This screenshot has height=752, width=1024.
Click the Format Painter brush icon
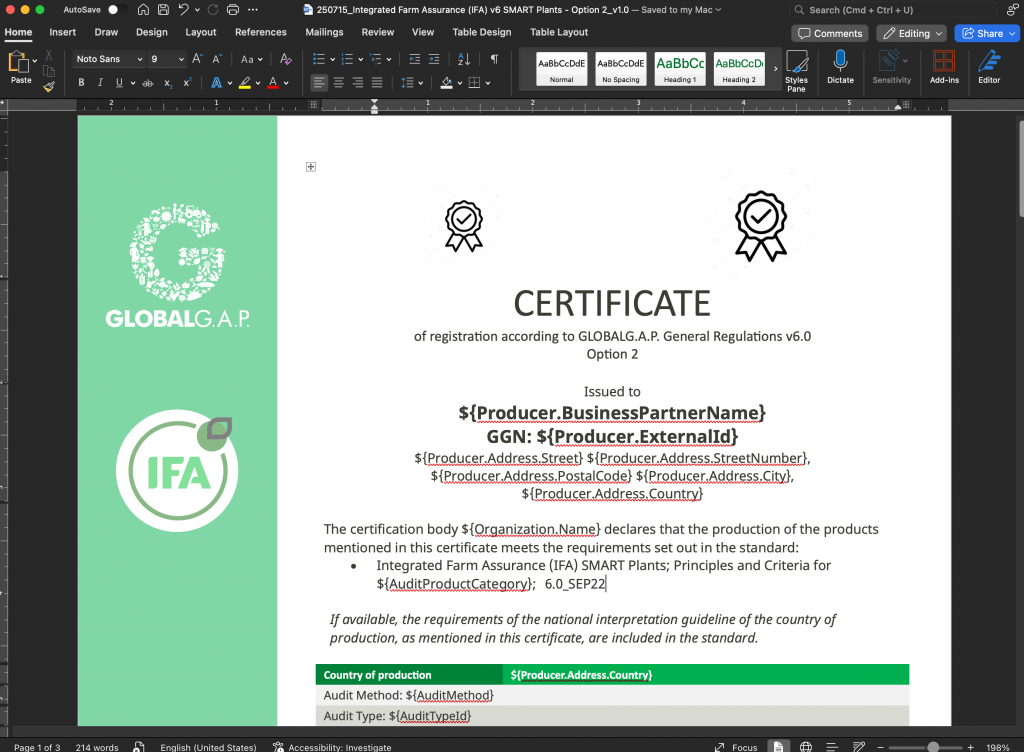pyautogui.click(x=49, y=87)
